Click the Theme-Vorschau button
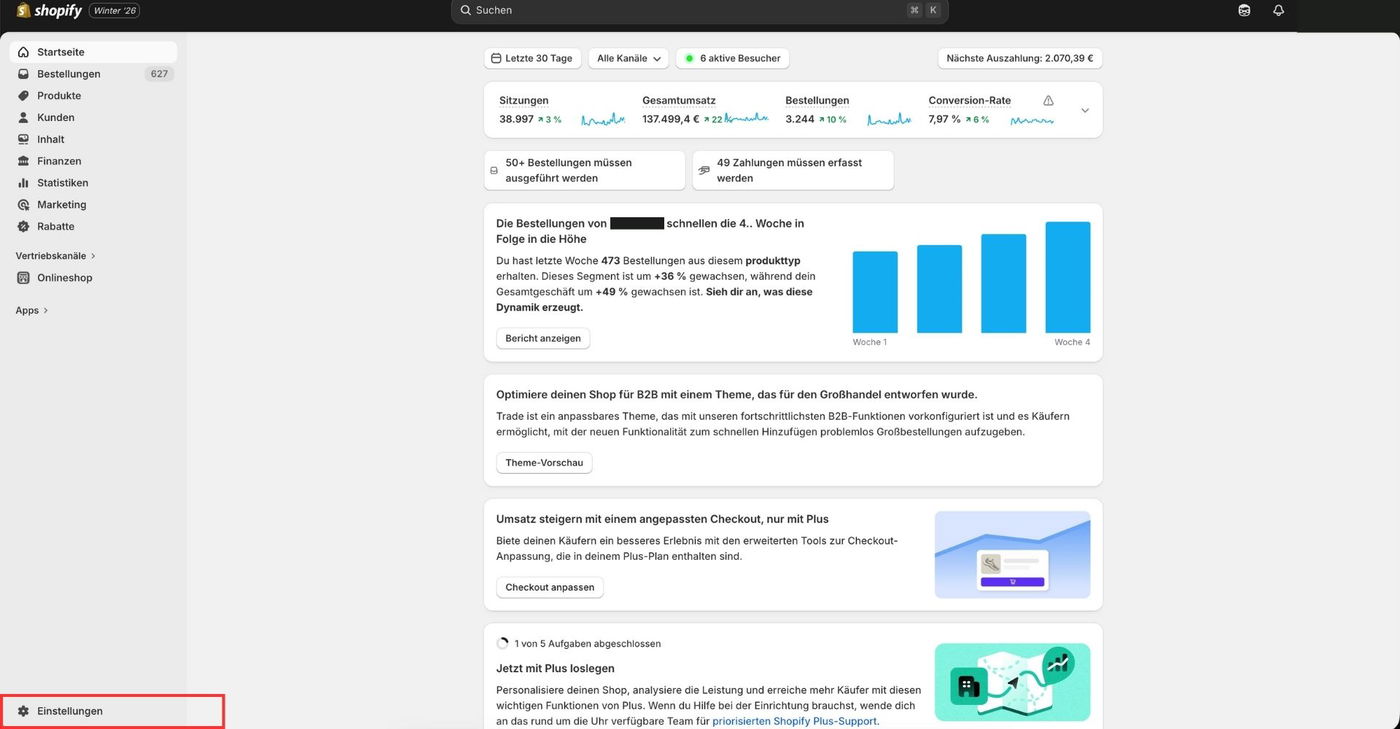1400x729 pixels. point(544,463)
